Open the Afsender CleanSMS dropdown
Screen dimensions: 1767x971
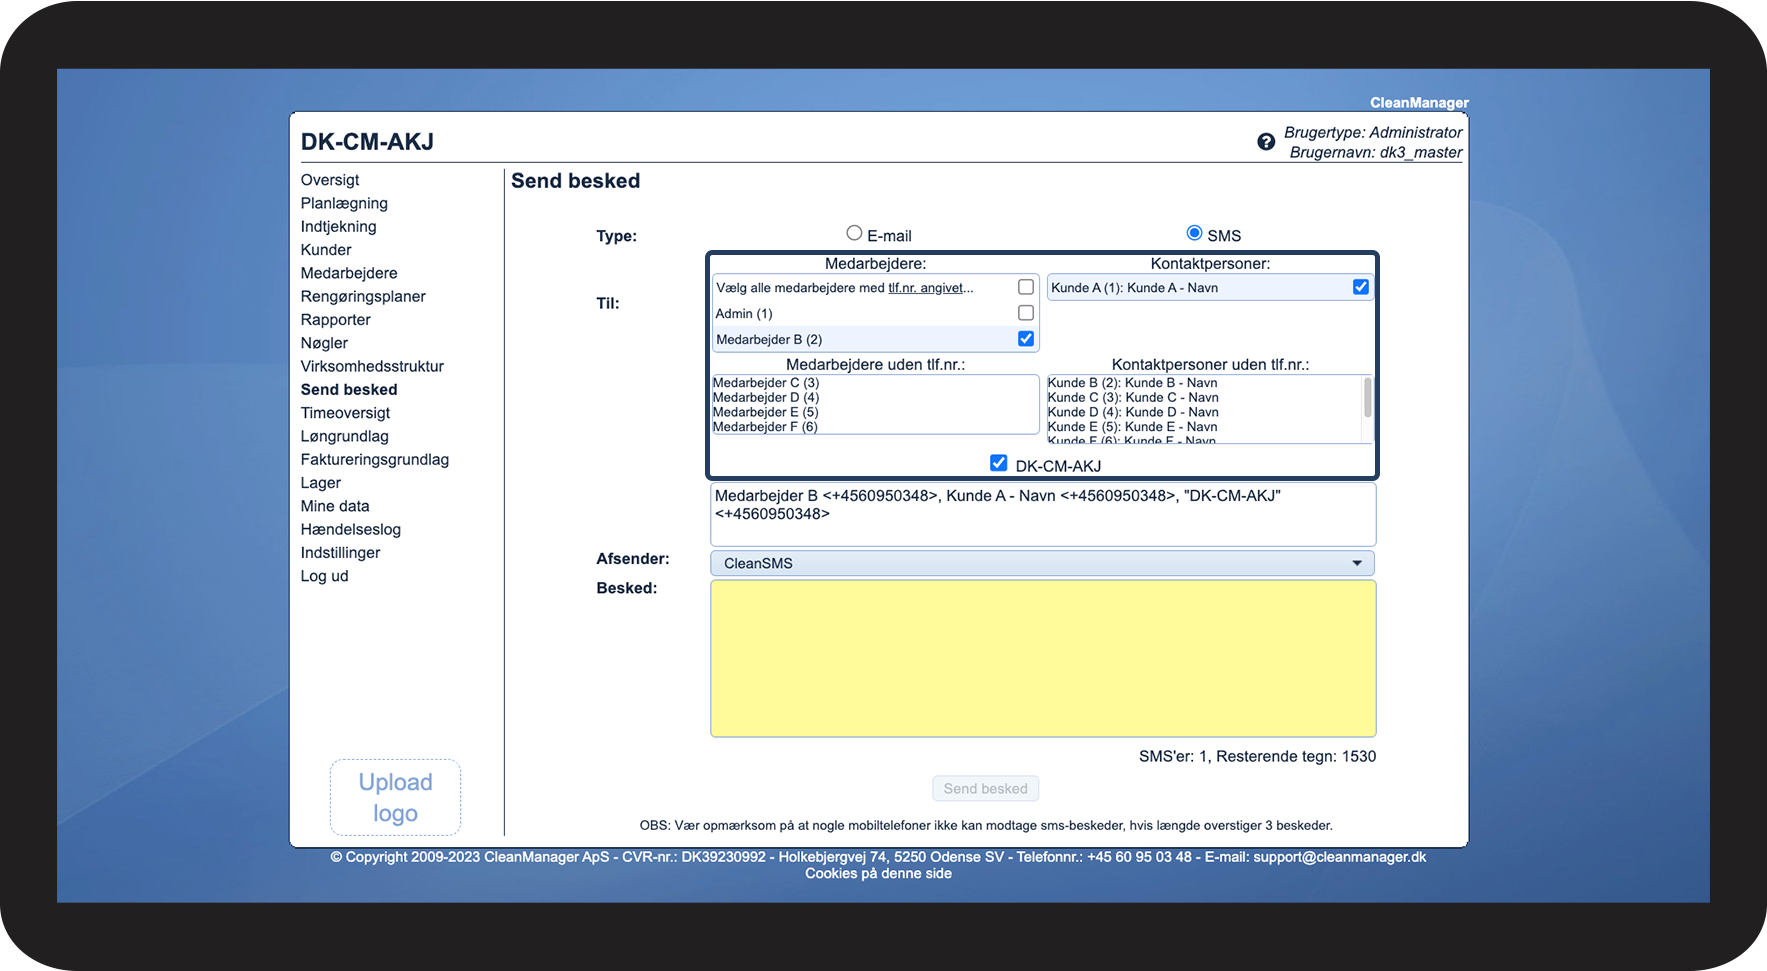[x=1042, y=563]
